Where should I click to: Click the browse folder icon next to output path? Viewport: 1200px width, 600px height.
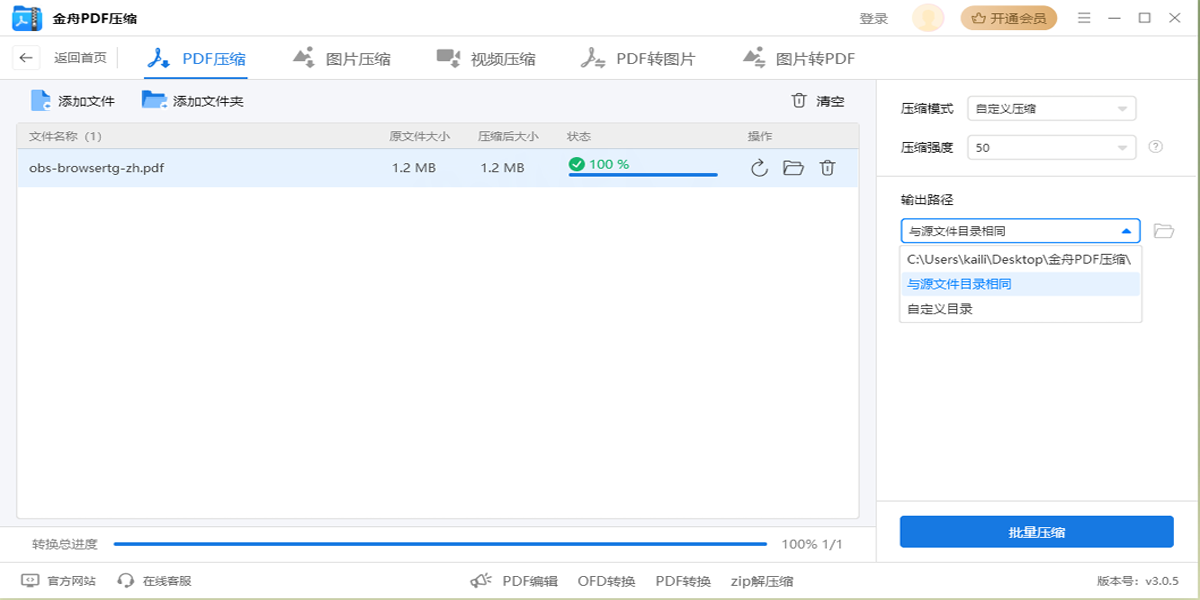click(x=1163, y=231)
